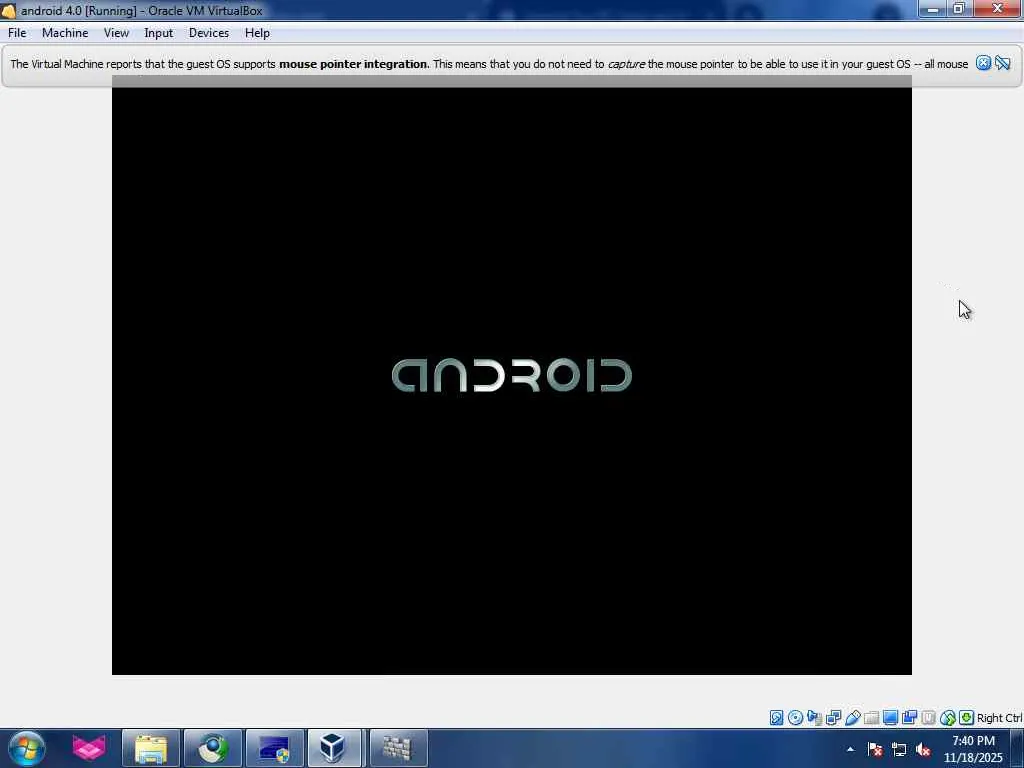The width and height of the screenshot is (1024, 768).
Task: Click the don't-show-again icon on the notification bar
Action: (1002, 63)
